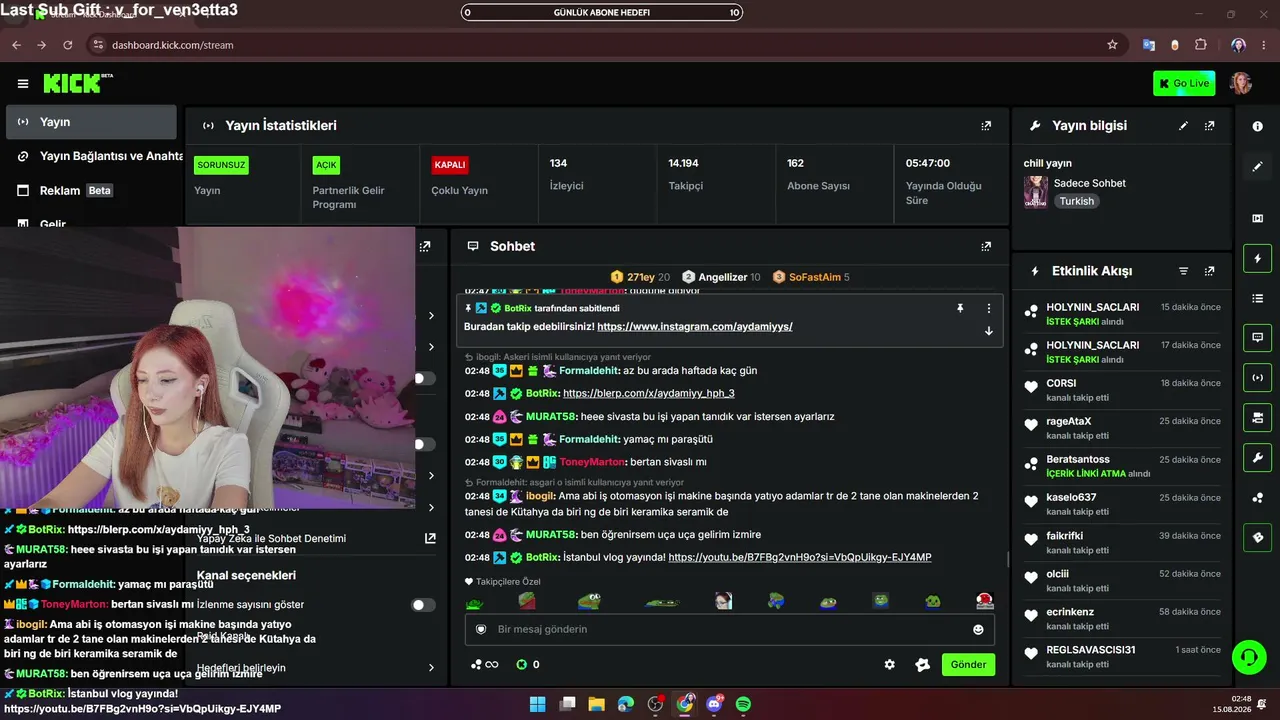Click the Sadece Sohbet category
Screen dimensions: 1280x720
tap(1089, 183)
